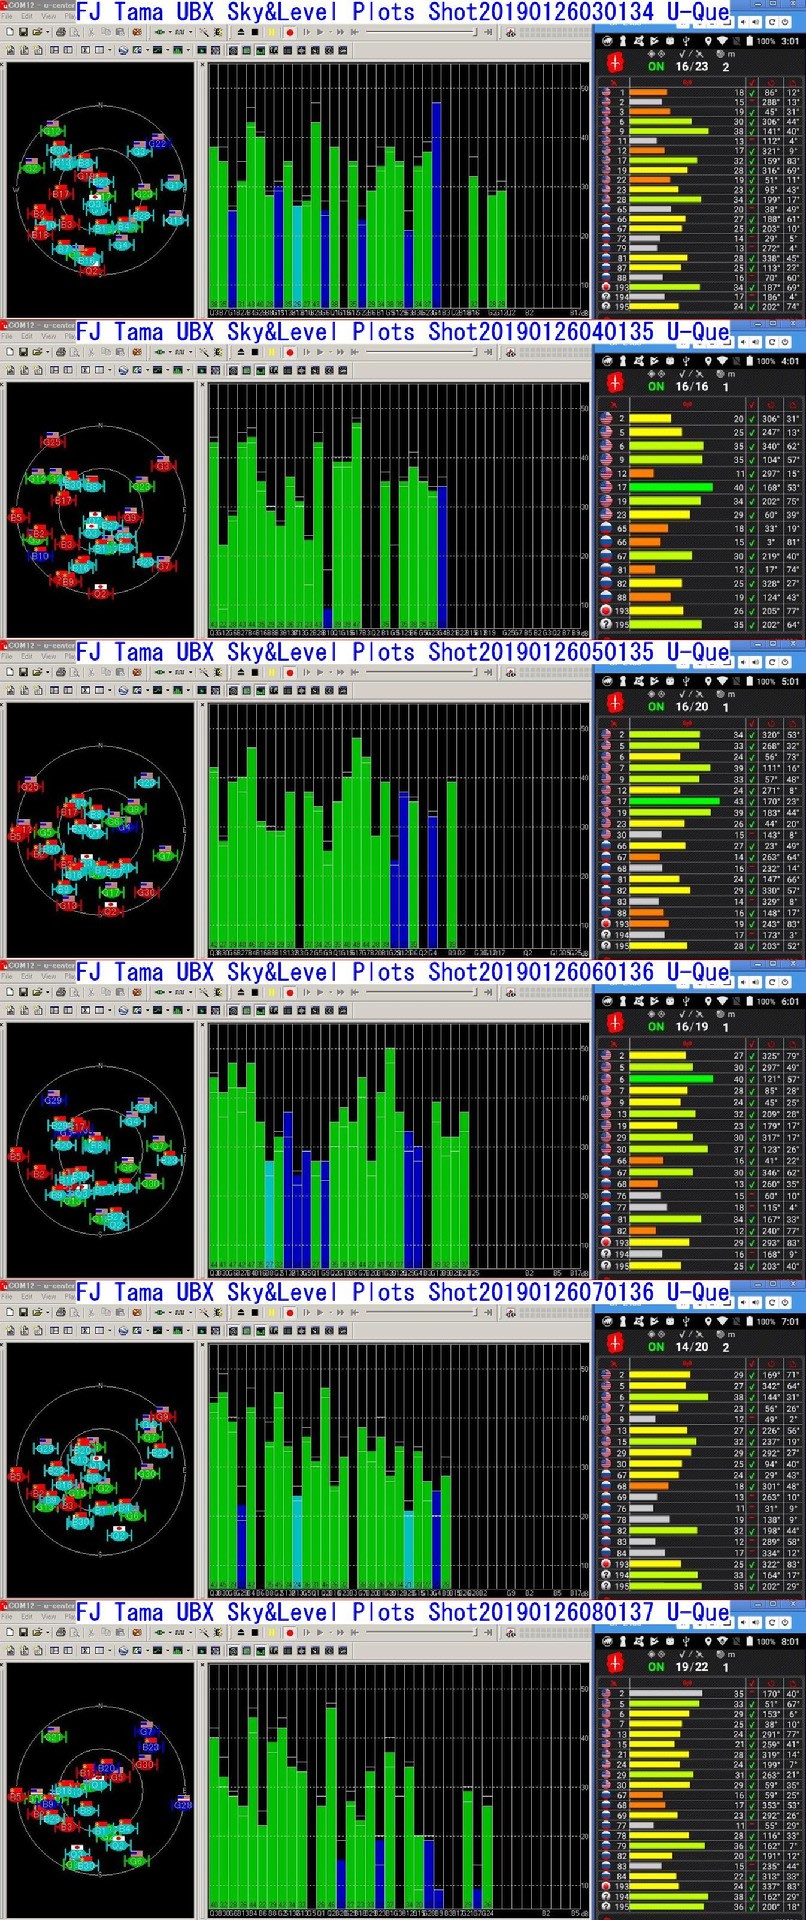Click the power button above the 3:01 phone panel
The height and width of the screenshot is (1920, 806).
click(x=786, y=21)
